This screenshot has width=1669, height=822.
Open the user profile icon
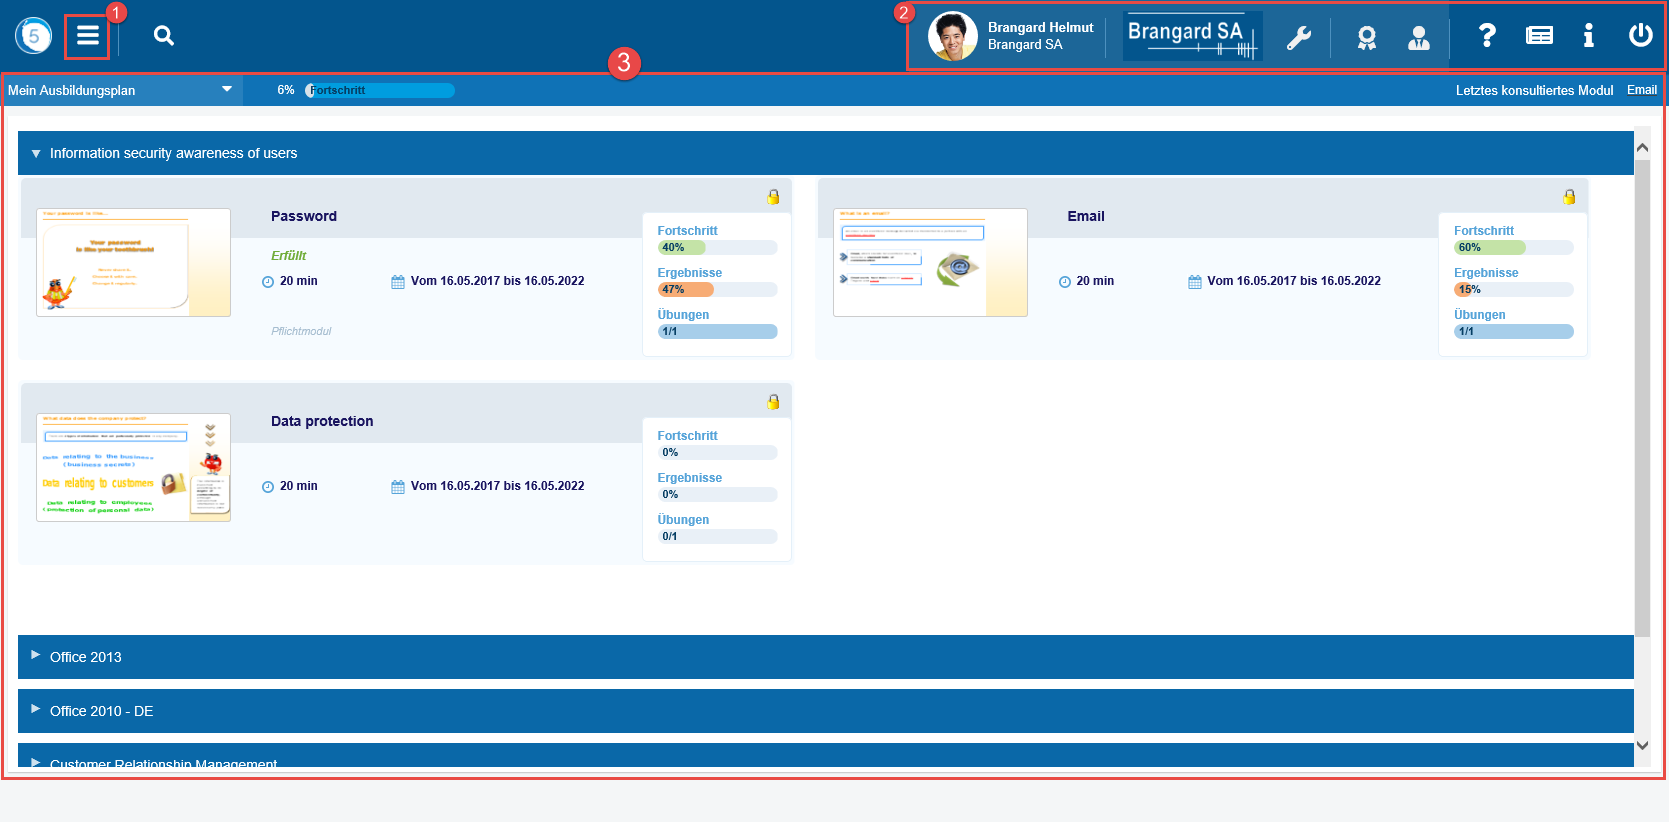[x=1418, y=38]
